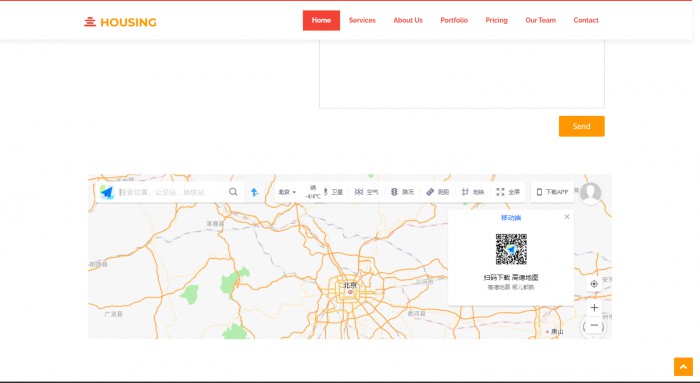
Task: Open route directions arrow icon
Action: 254,192
